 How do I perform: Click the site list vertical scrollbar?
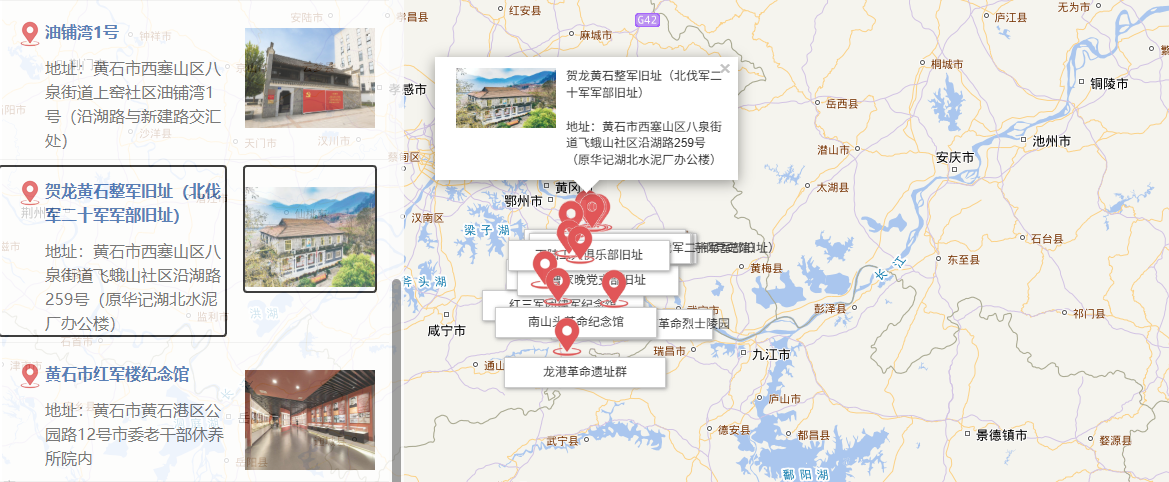[397, 380]
